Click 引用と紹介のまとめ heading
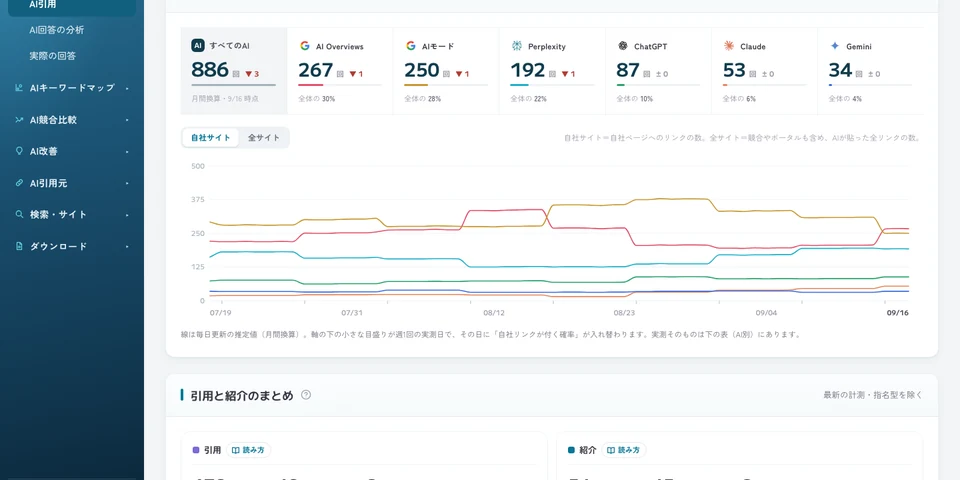The width and height of the screenshot is (960, 480). click(x=242, y=396)
